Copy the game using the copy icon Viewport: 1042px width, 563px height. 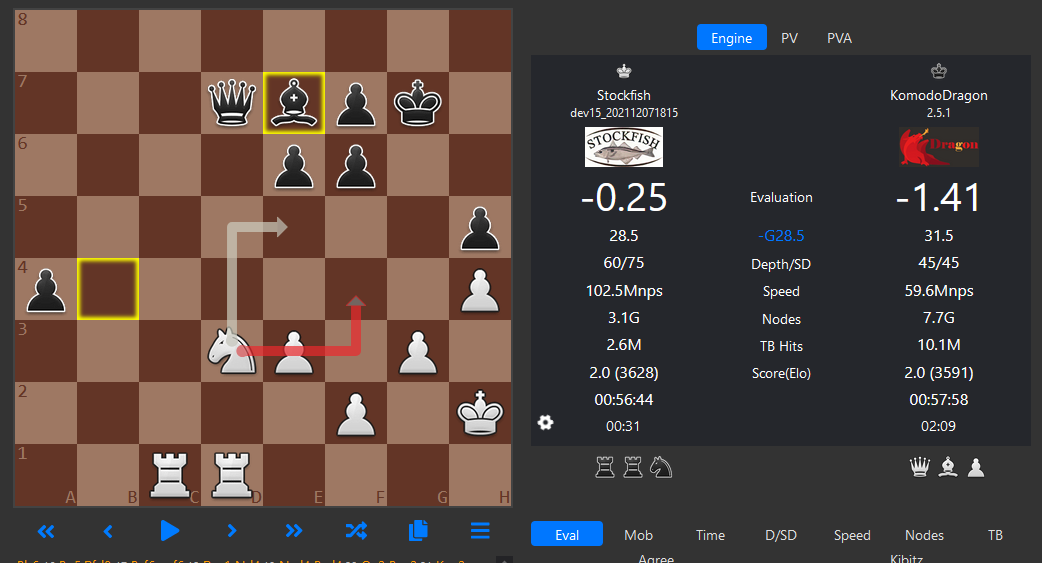[418, 530]
